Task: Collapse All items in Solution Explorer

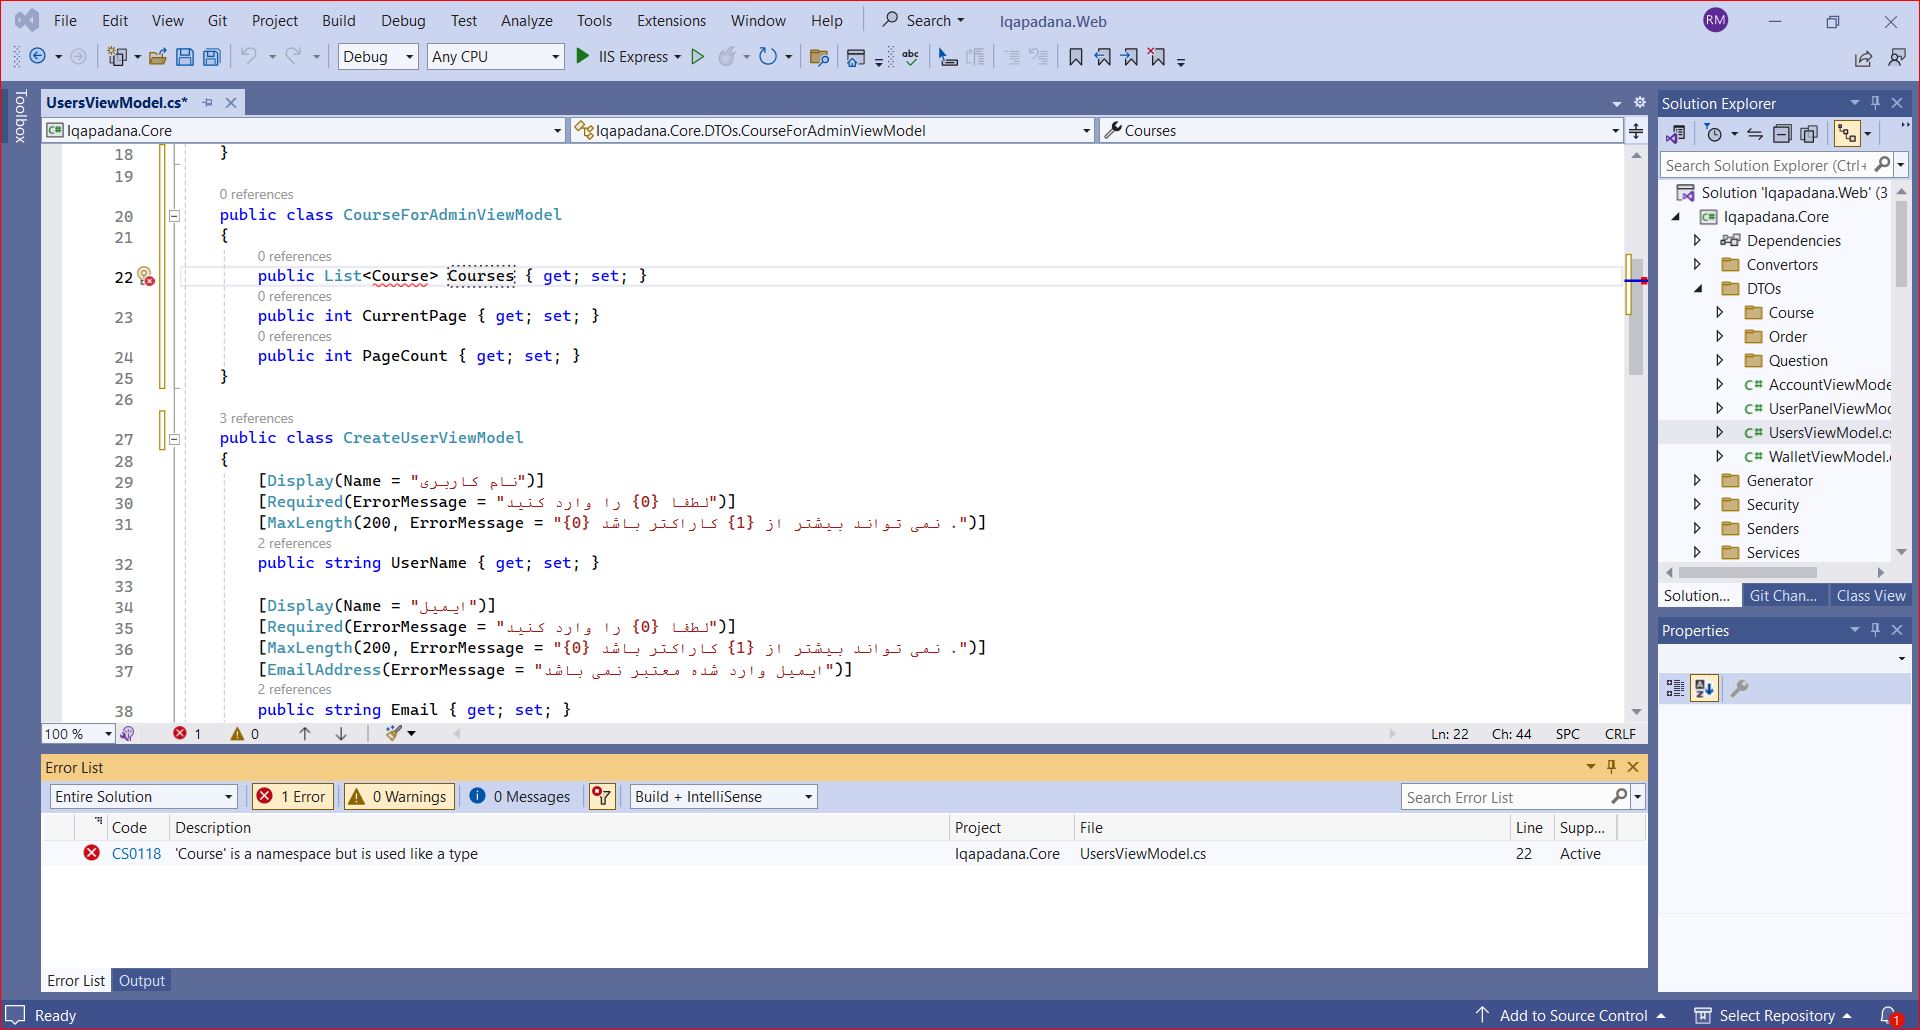Action: coord(1783,133)
